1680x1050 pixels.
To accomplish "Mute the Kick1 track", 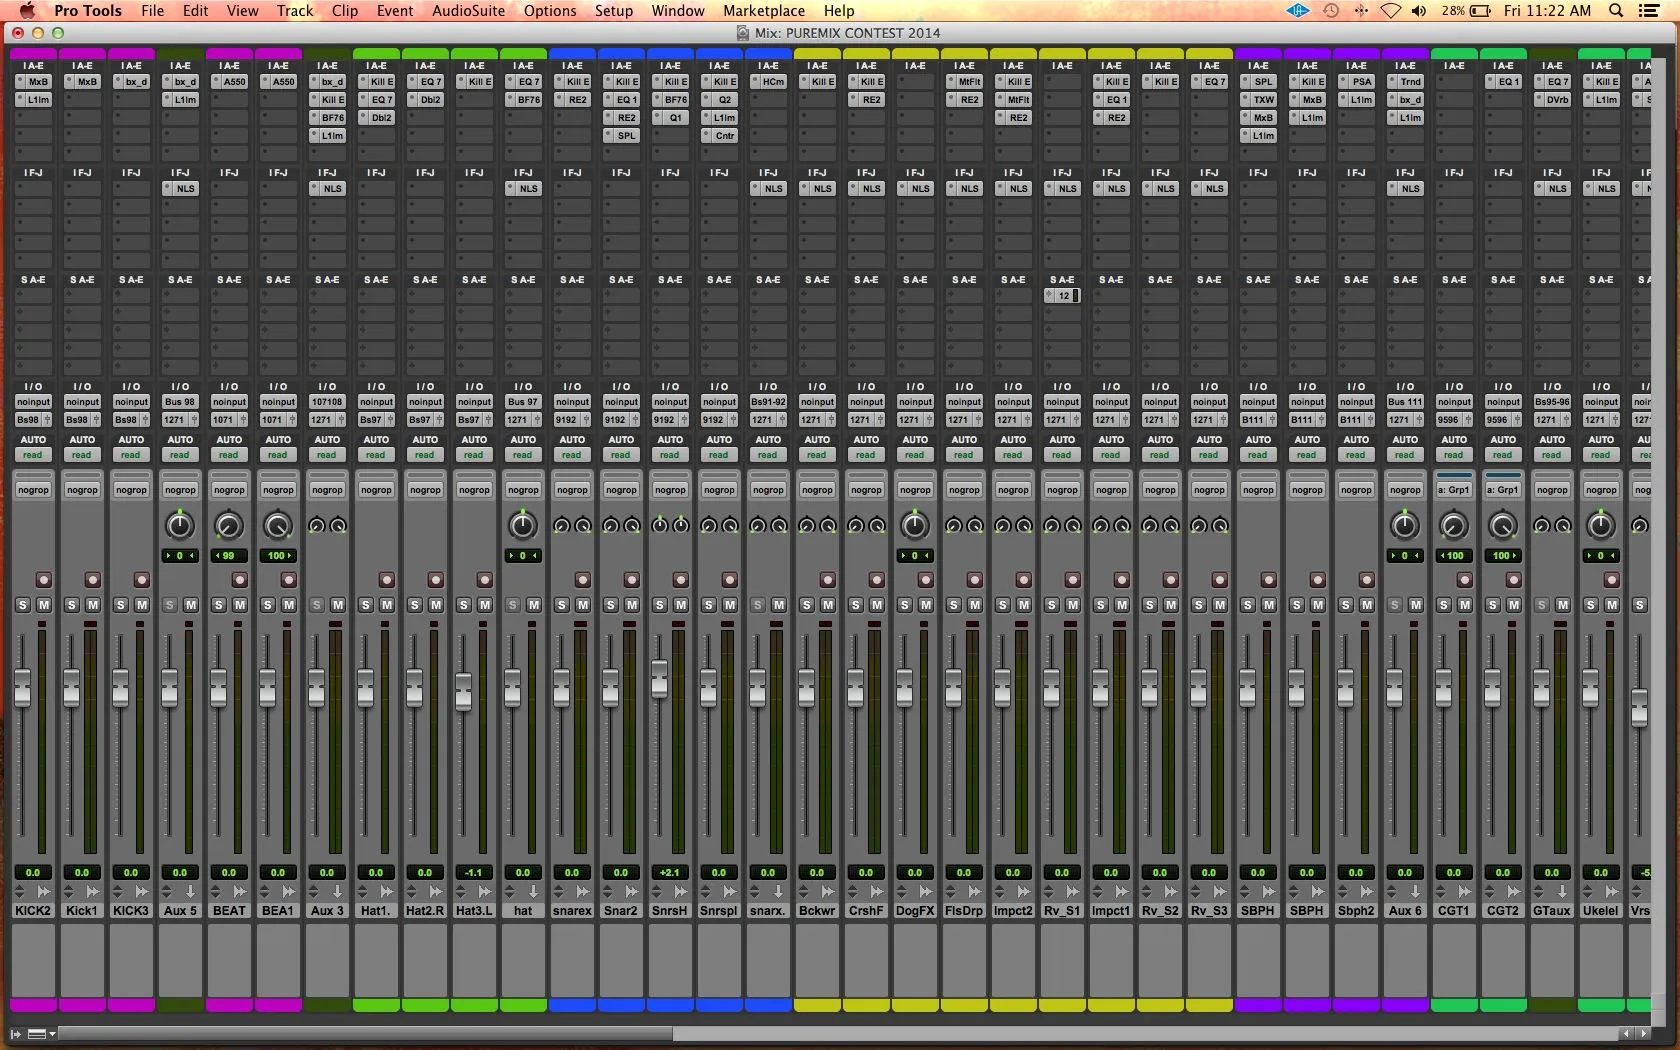I will 93,605.
